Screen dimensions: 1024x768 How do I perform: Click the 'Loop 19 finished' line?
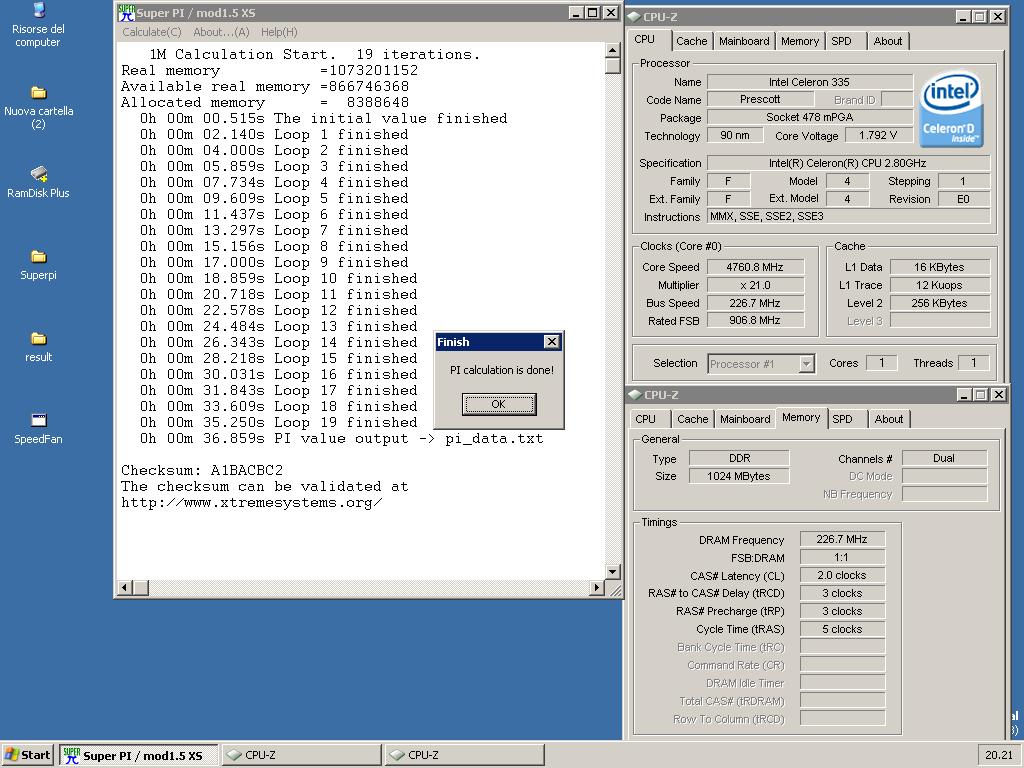(278, 422)
